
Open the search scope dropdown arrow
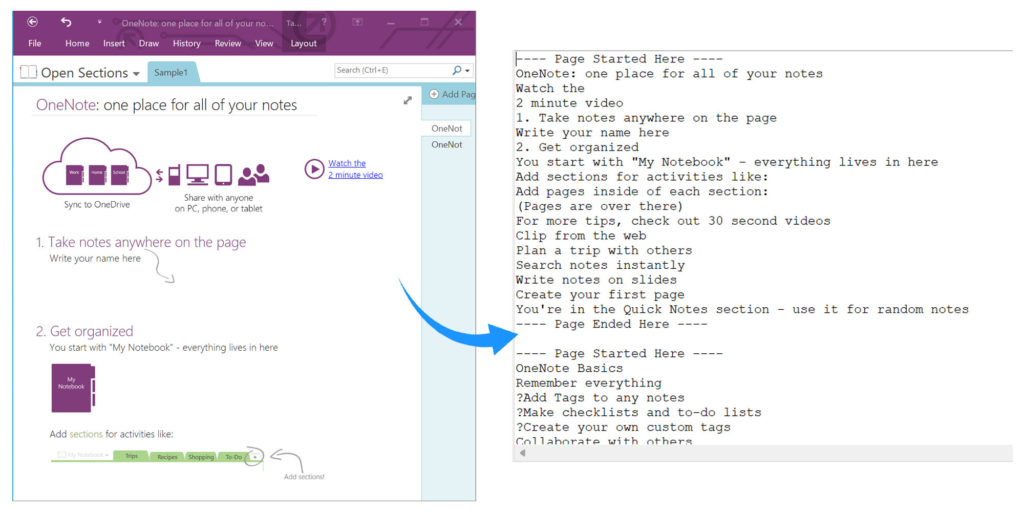(467, 71)
